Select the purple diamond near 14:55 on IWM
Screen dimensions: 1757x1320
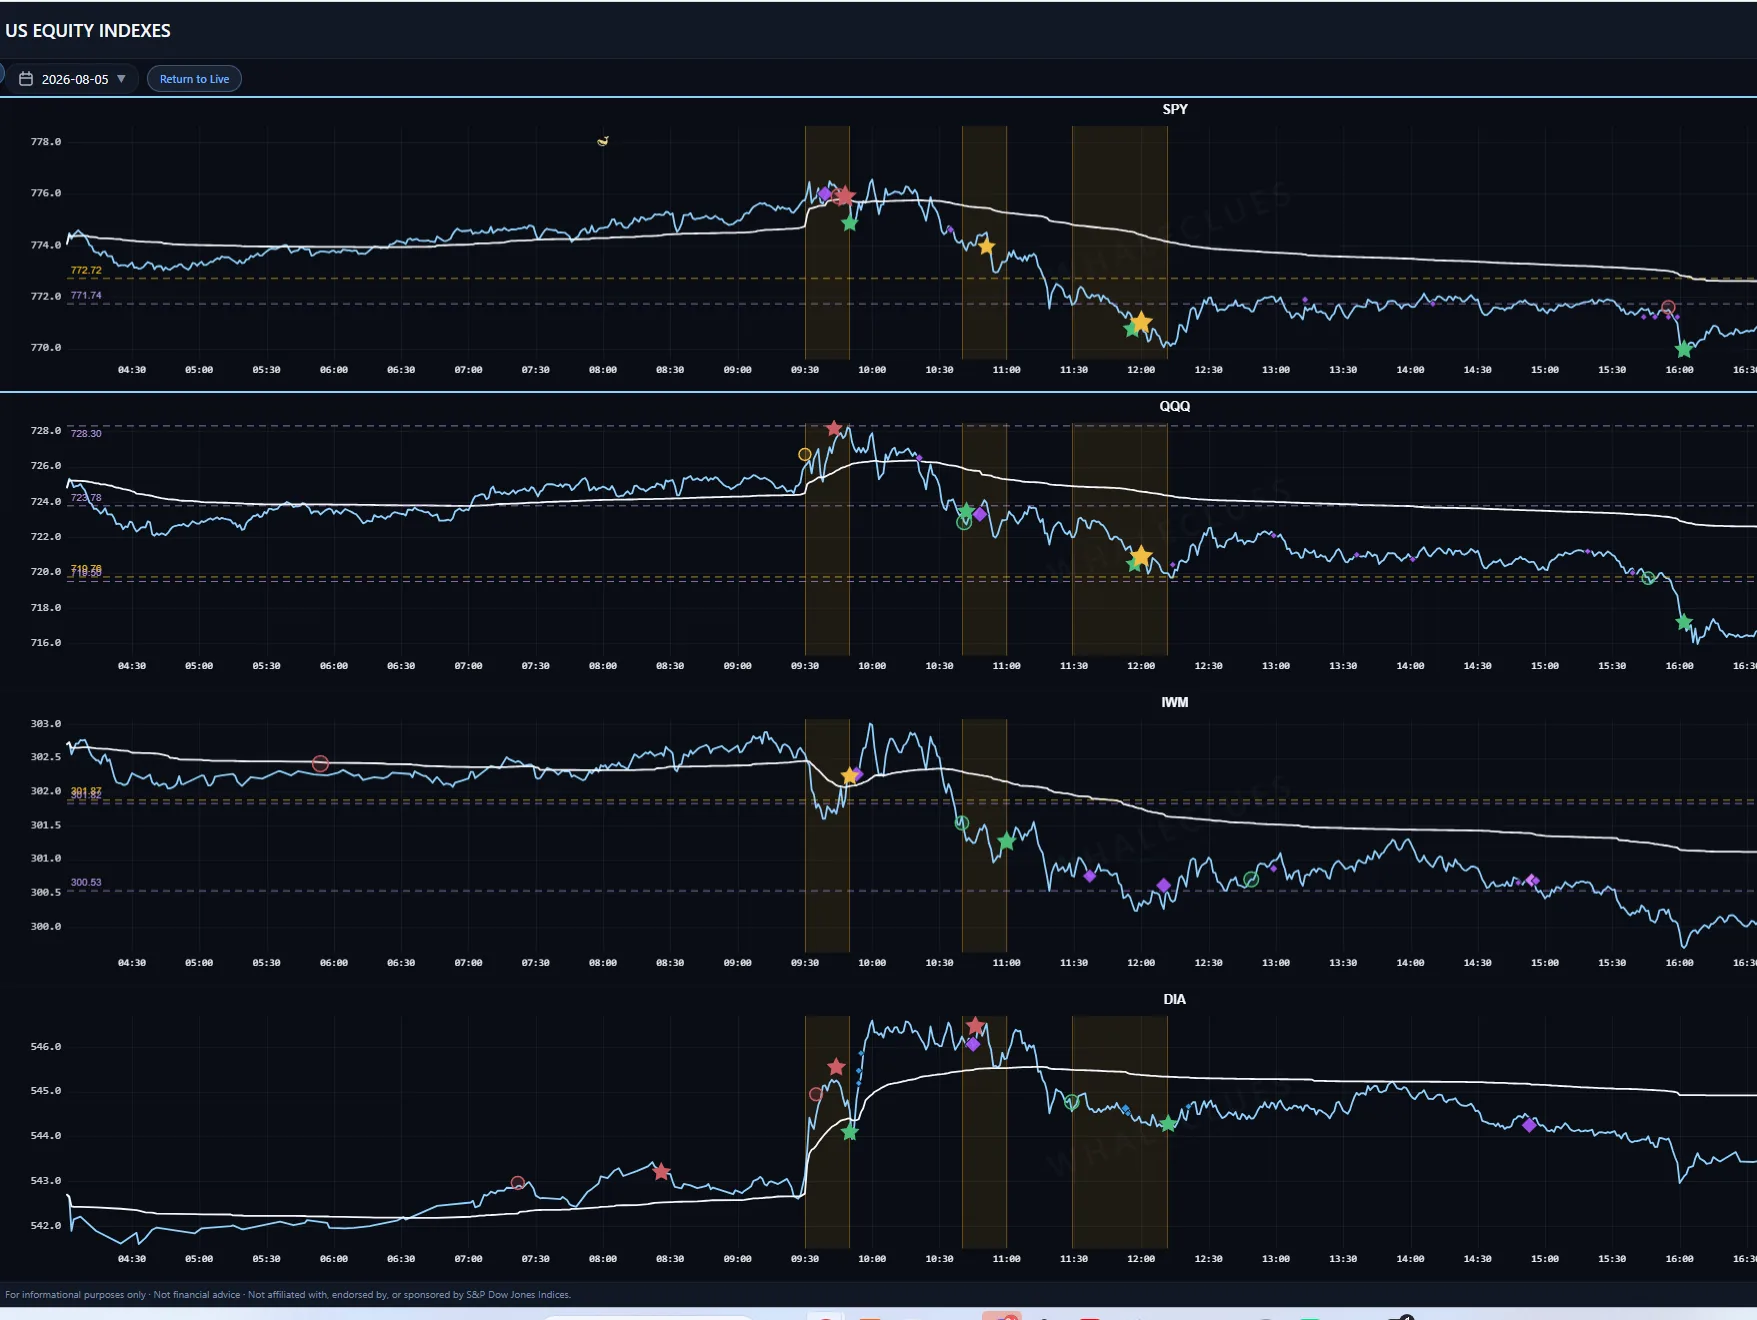1533,880
